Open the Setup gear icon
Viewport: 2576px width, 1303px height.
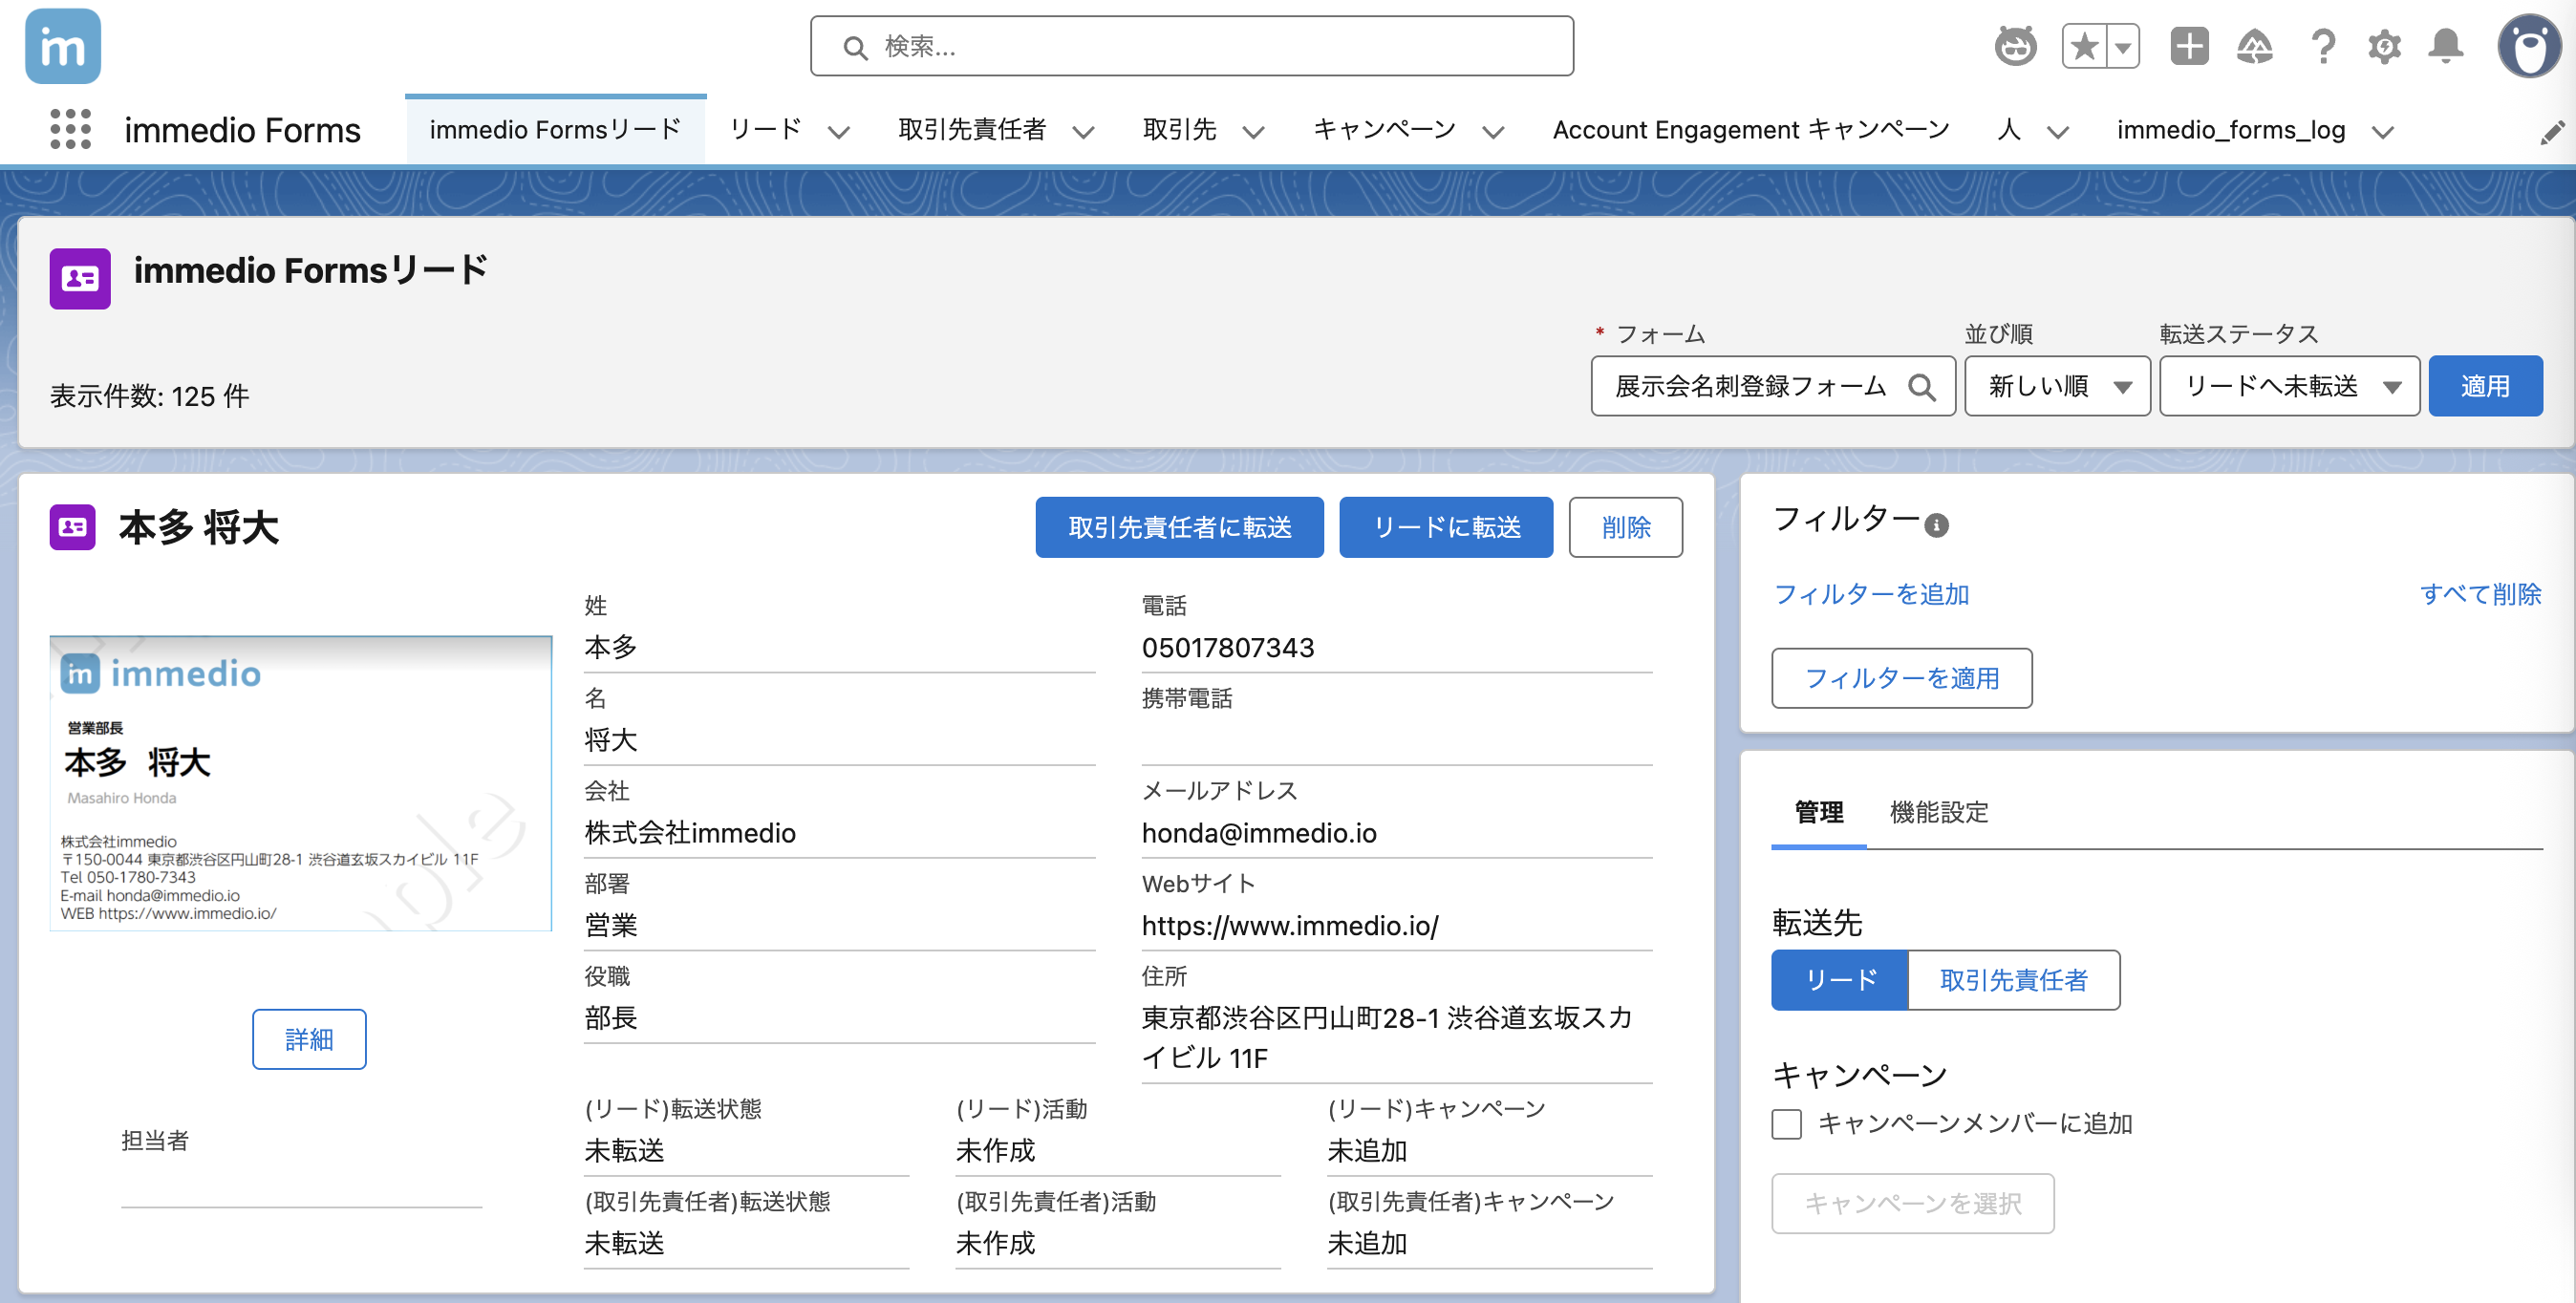tap(2384, 46)
